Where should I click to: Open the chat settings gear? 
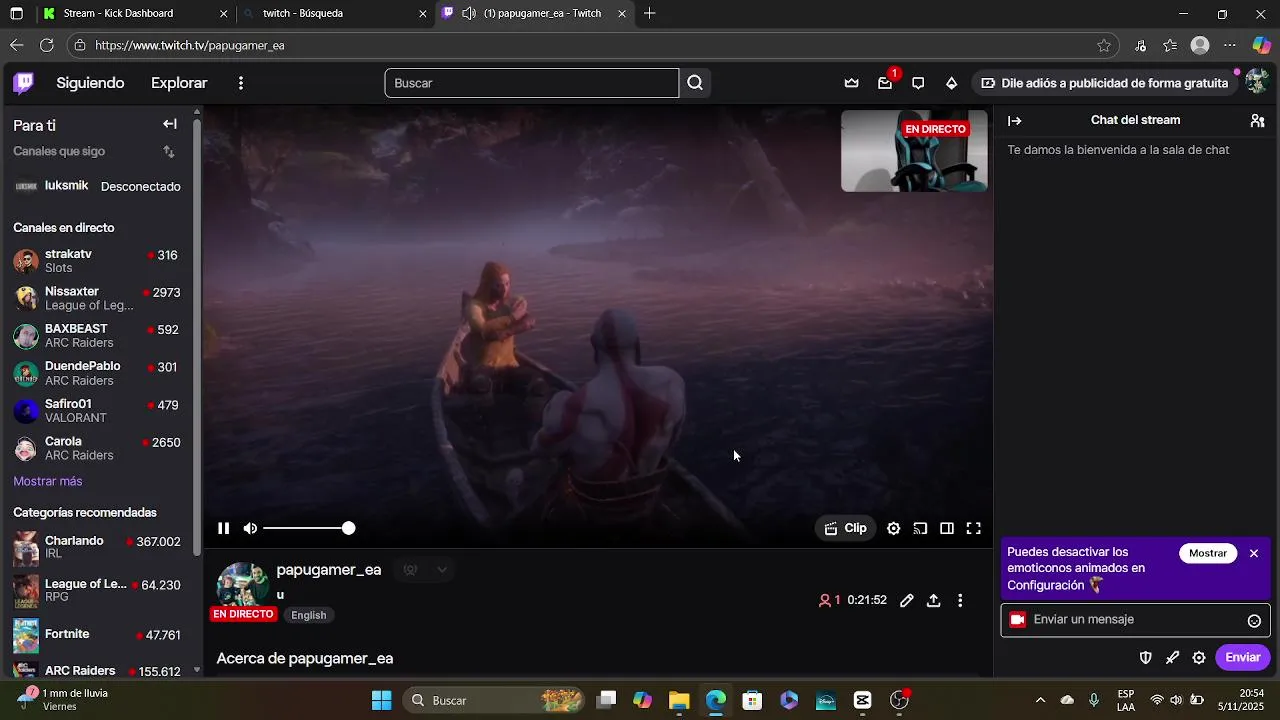click(1199, 658)
